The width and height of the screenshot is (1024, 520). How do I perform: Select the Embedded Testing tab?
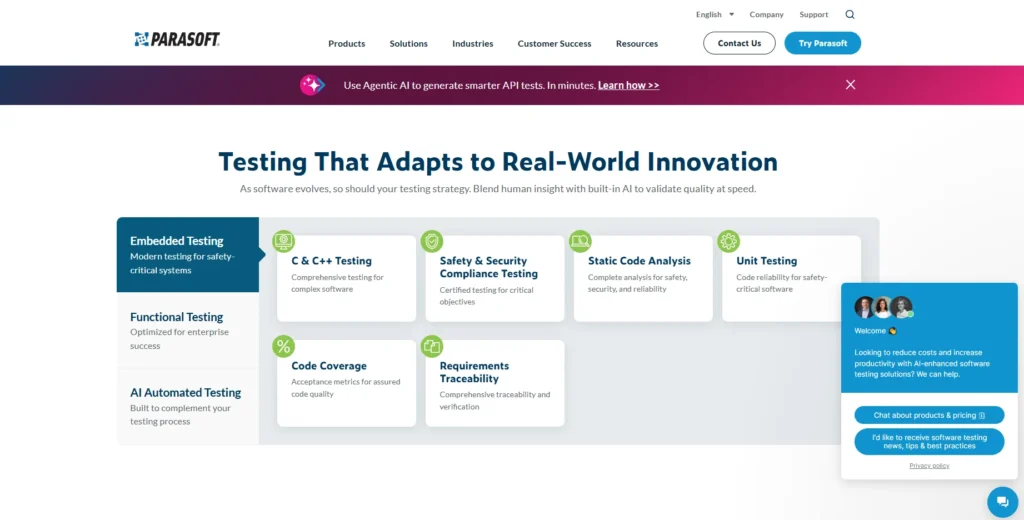tap(188, 255)
